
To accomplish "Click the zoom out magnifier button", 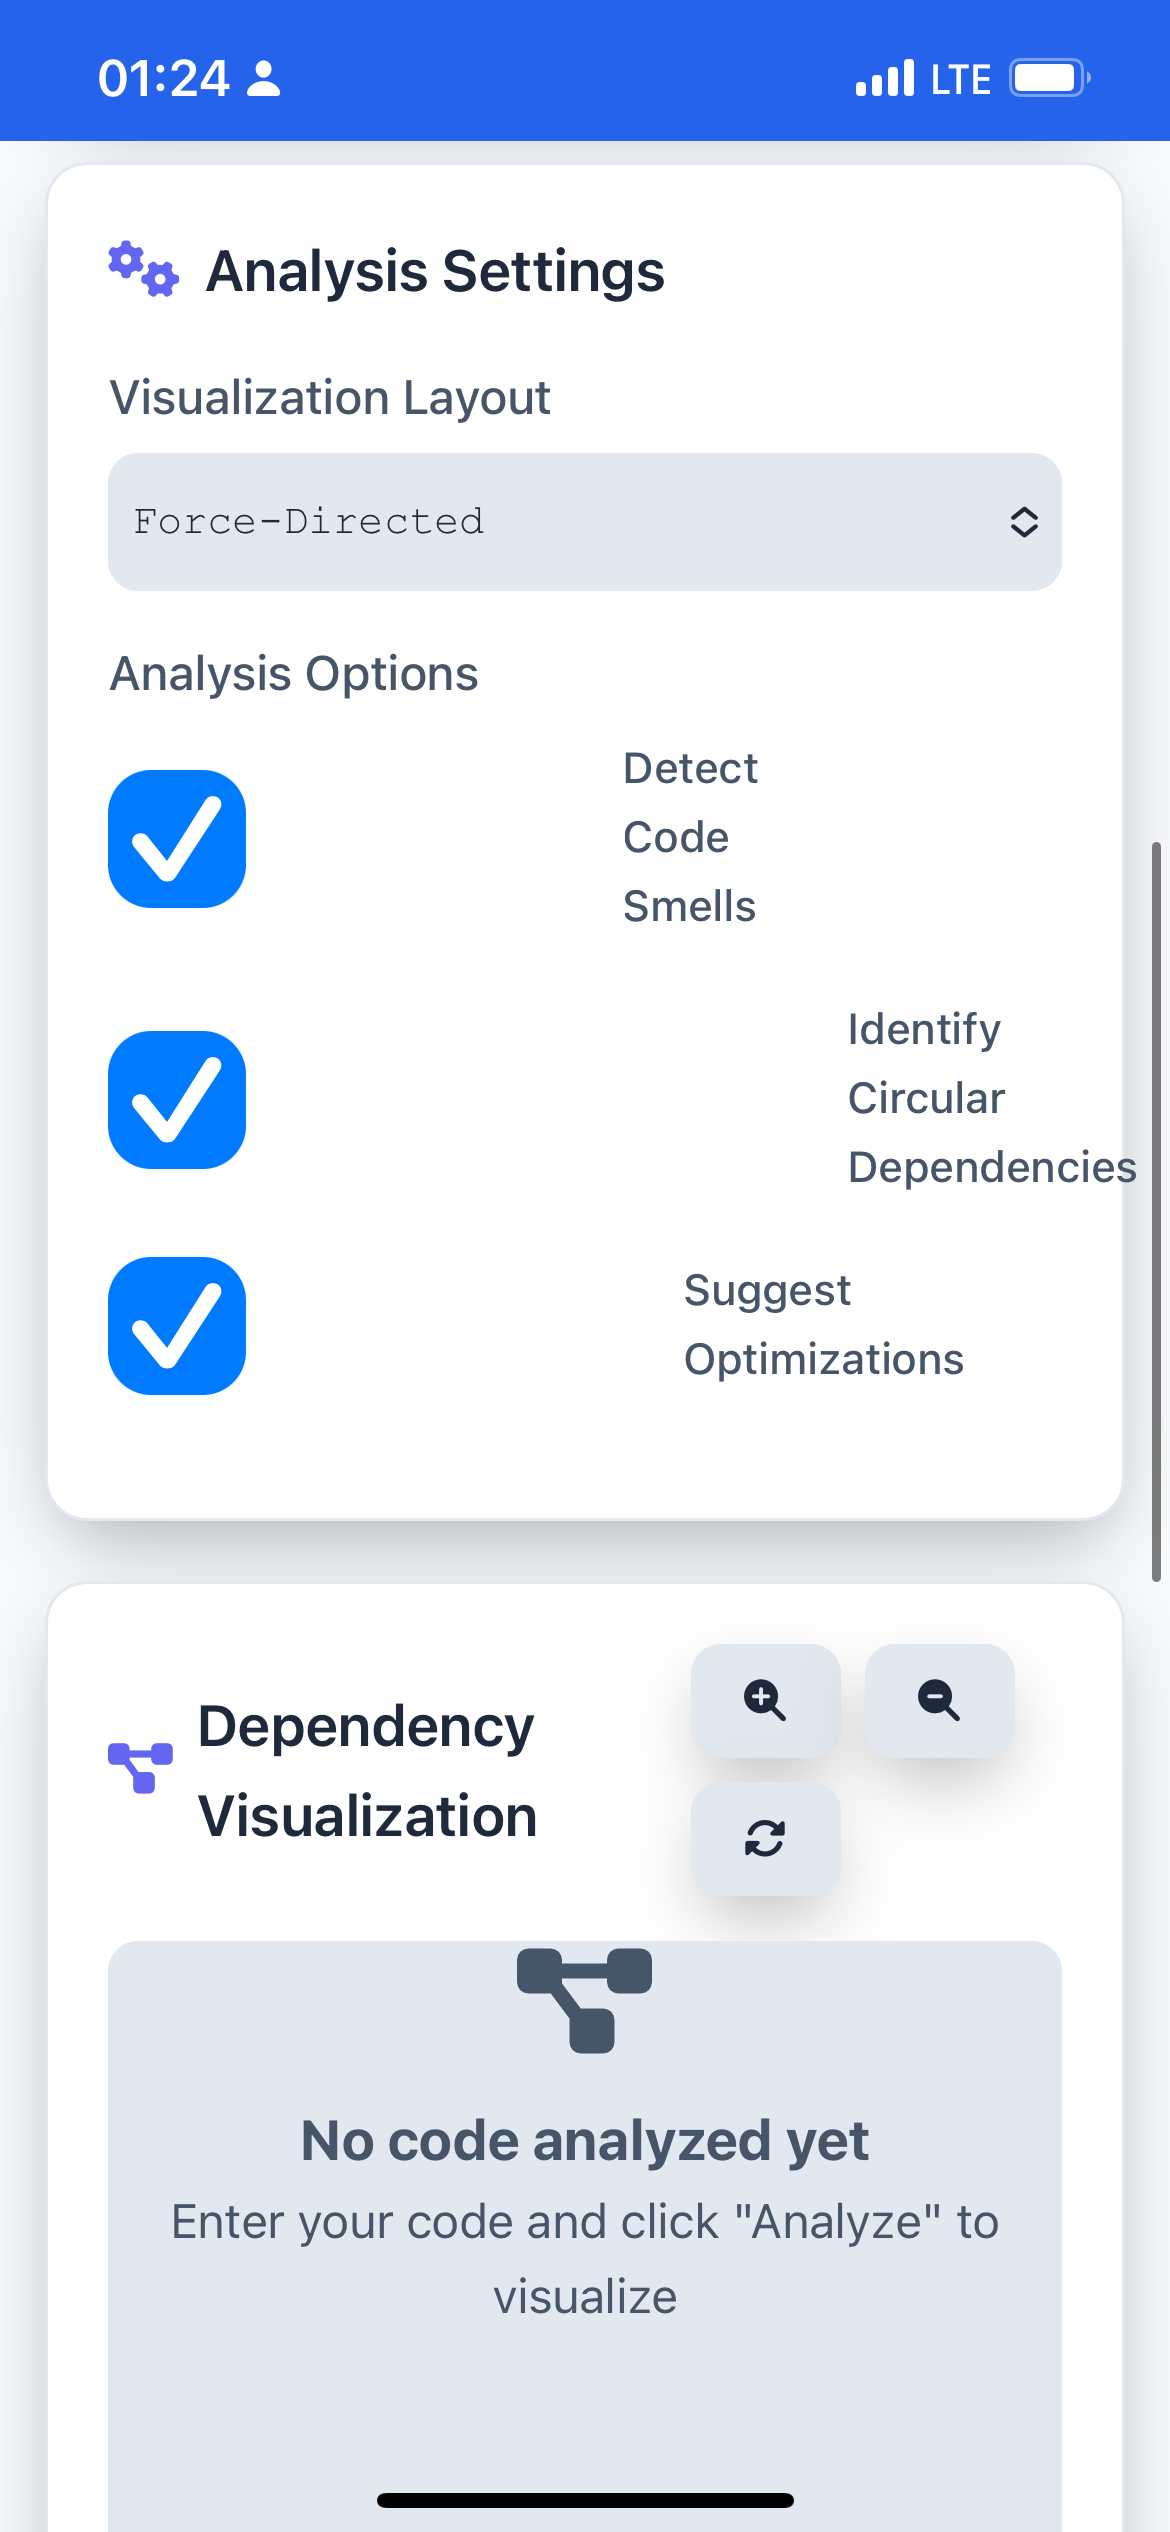I will coord(939,1700).
